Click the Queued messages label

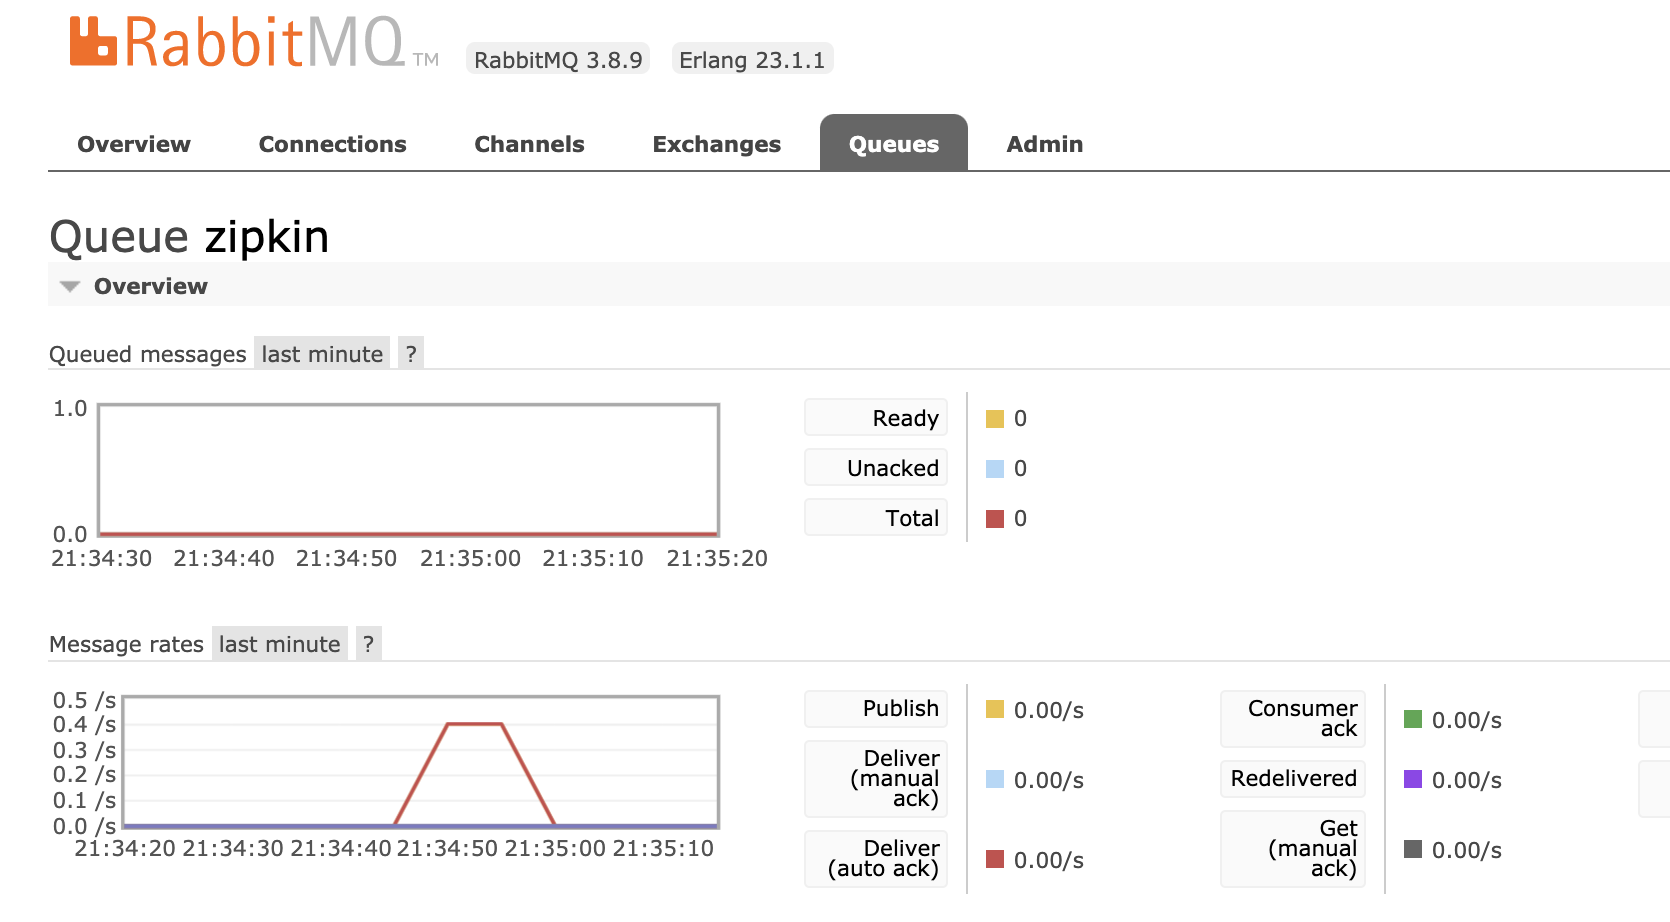(148, 354)
